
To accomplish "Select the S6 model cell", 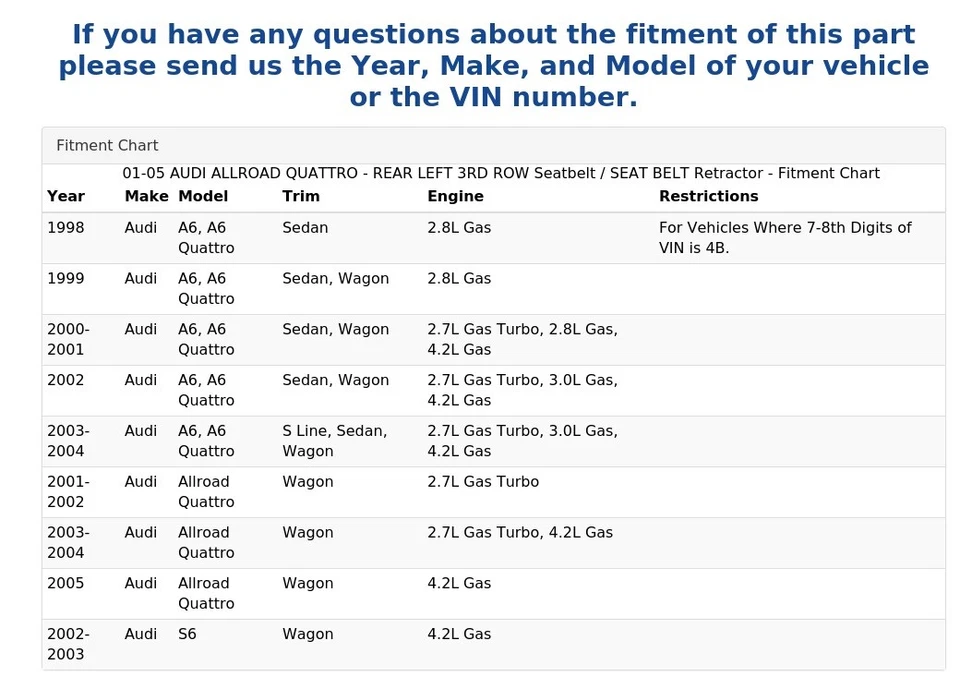I will [187, 634].
